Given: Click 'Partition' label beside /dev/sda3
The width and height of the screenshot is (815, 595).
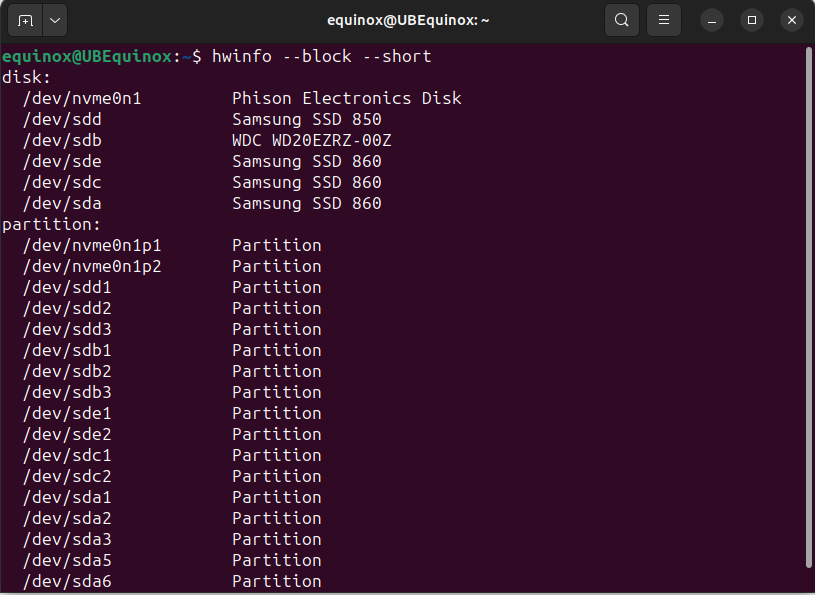Looking at the screenshot, I should tap(277, 539).
